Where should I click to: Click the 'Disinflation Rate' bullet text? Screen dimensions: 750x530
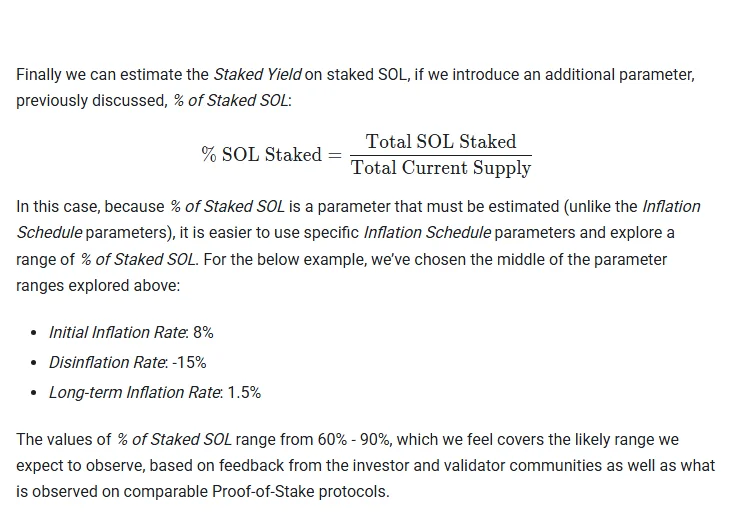pyautogui.click(x=107, y=363)
